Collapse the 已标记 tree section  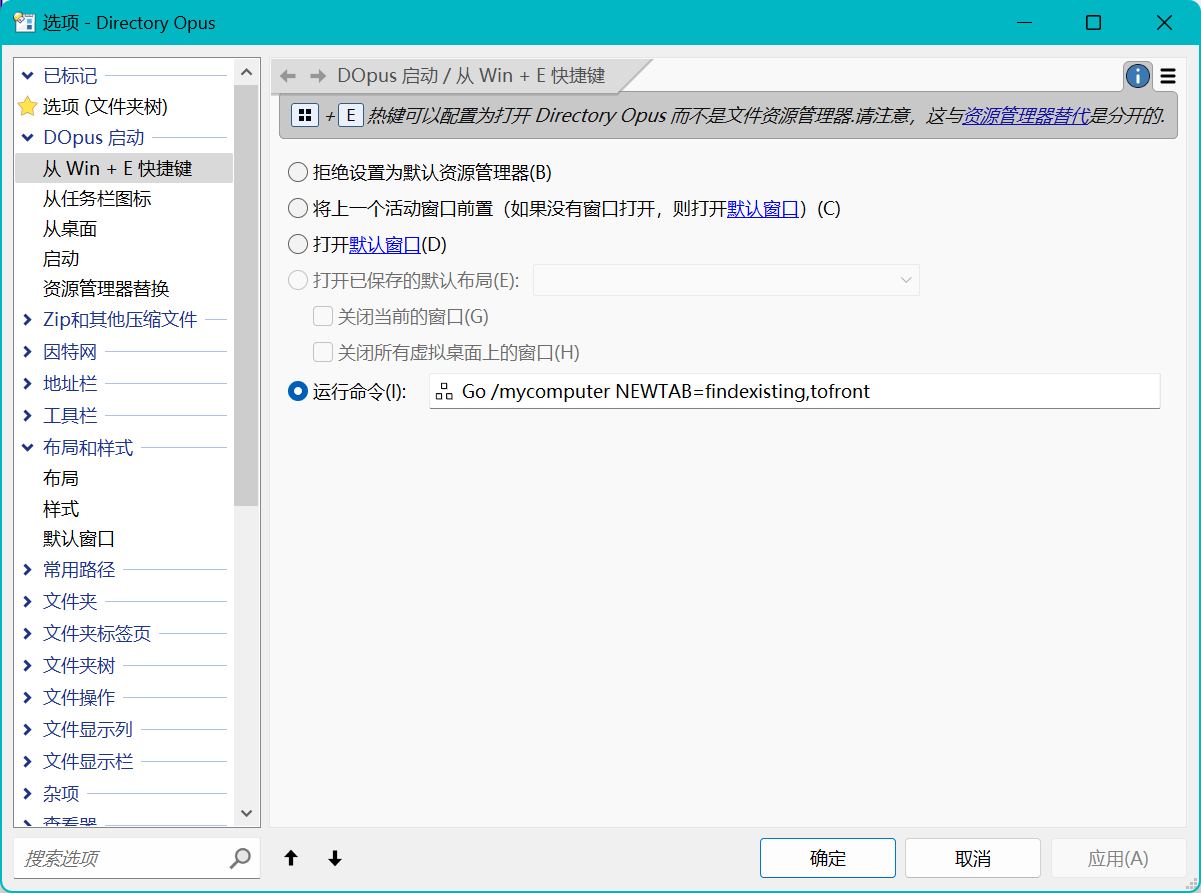pyautogui.click(x=27, y=76)
